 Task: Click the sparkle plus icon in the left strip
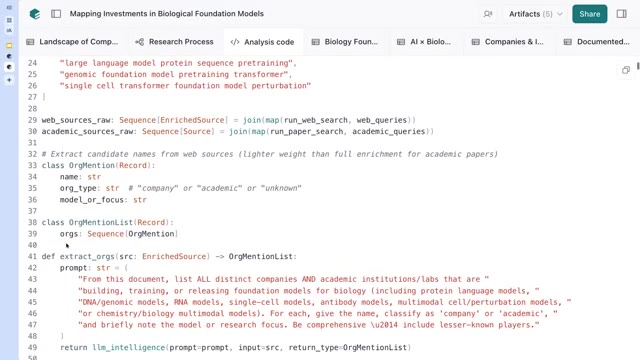pyautogui.click(x=9, y=80)
